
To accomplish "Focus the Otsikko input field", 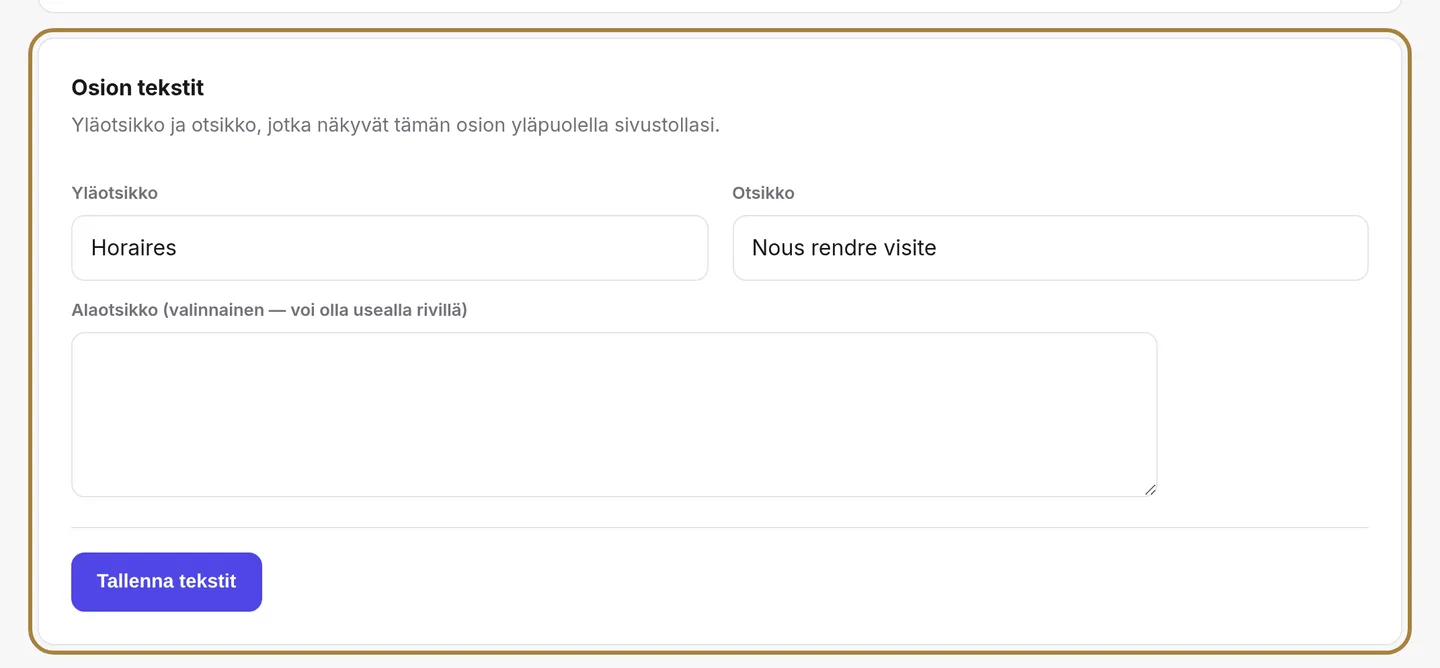I will point(1050,248).
